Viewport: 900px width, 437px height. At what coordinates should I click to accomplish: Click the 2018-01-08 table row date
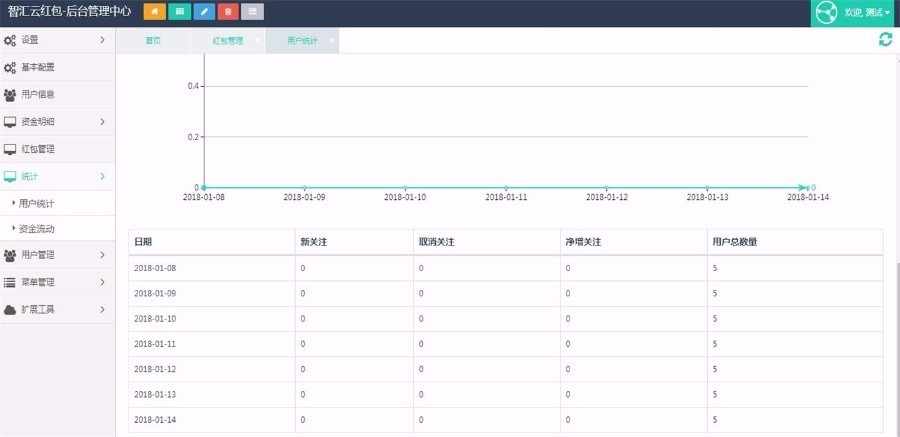(x=155, y=268)
